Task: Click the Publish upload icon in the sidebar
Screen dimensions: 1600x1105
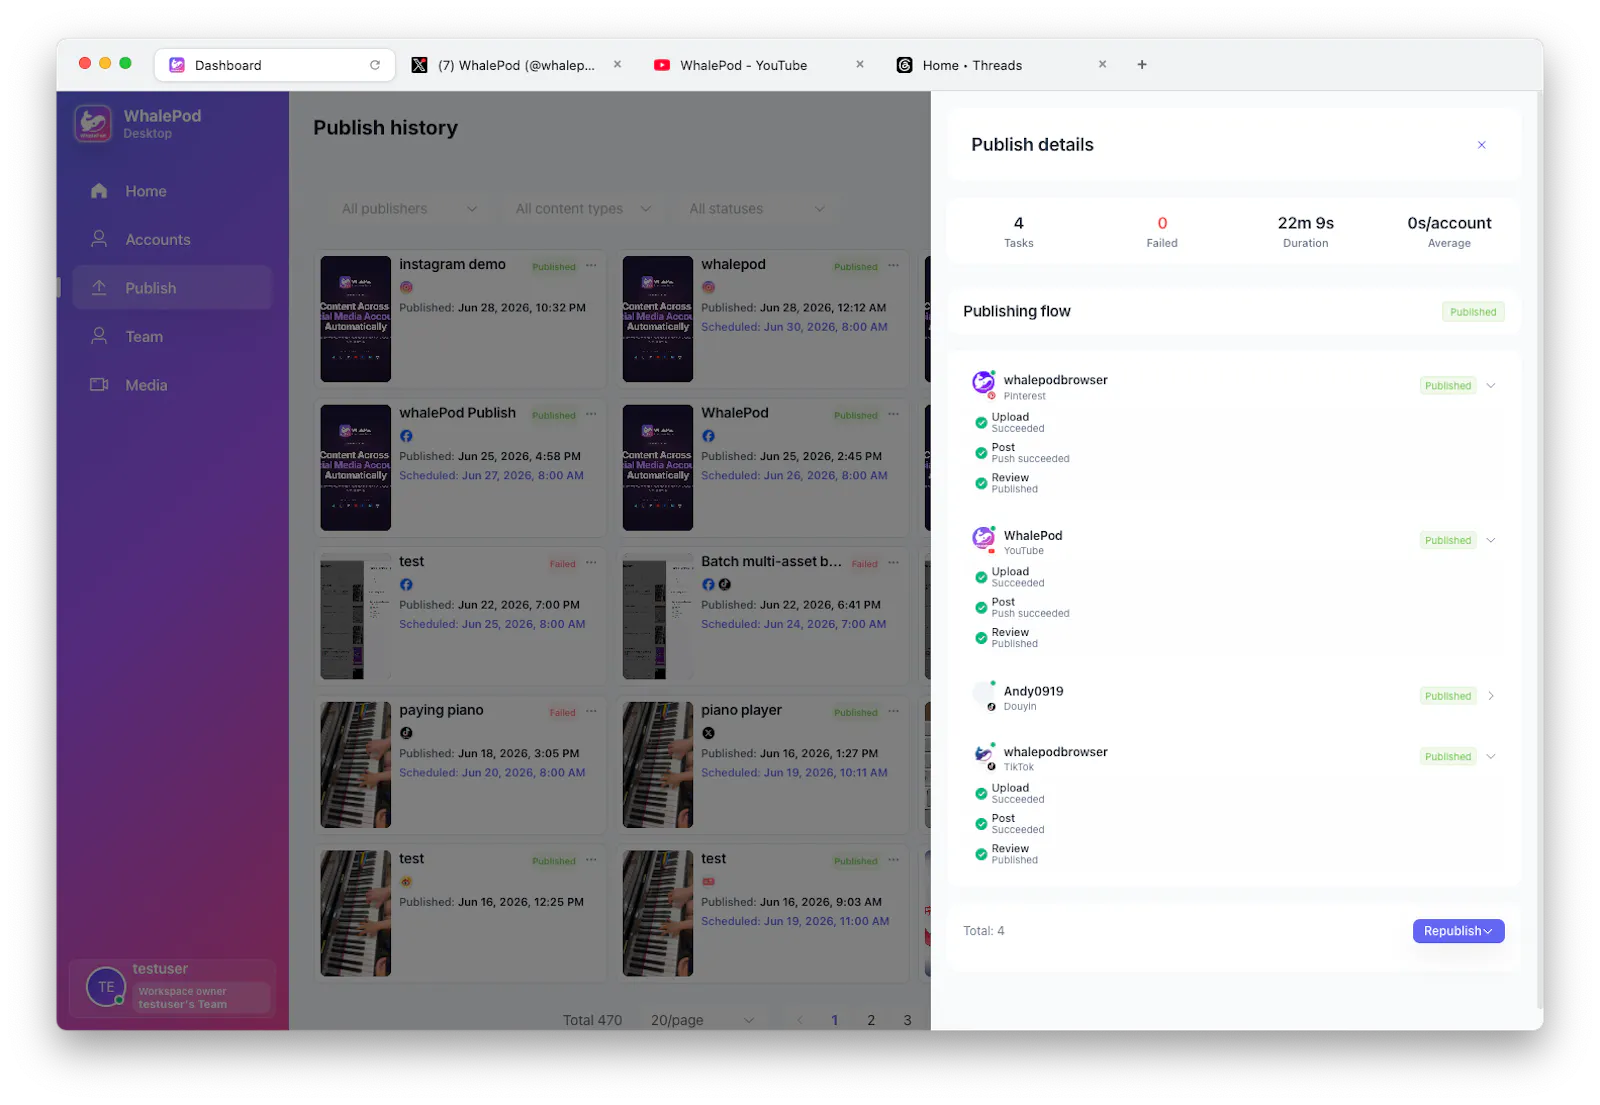Action: tap(99, 288)
